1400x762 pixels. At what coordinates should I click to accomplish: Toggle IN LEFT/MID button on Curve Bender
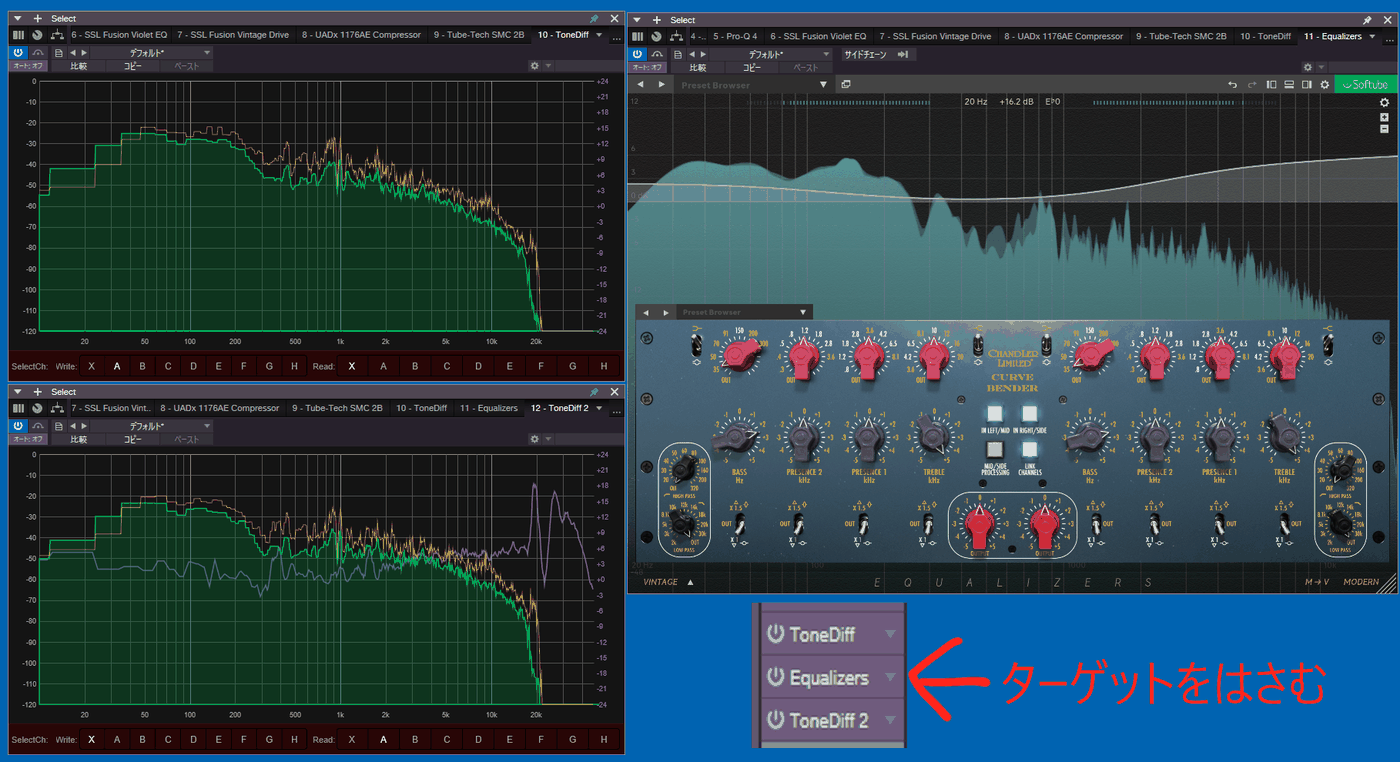pos(994,415)
